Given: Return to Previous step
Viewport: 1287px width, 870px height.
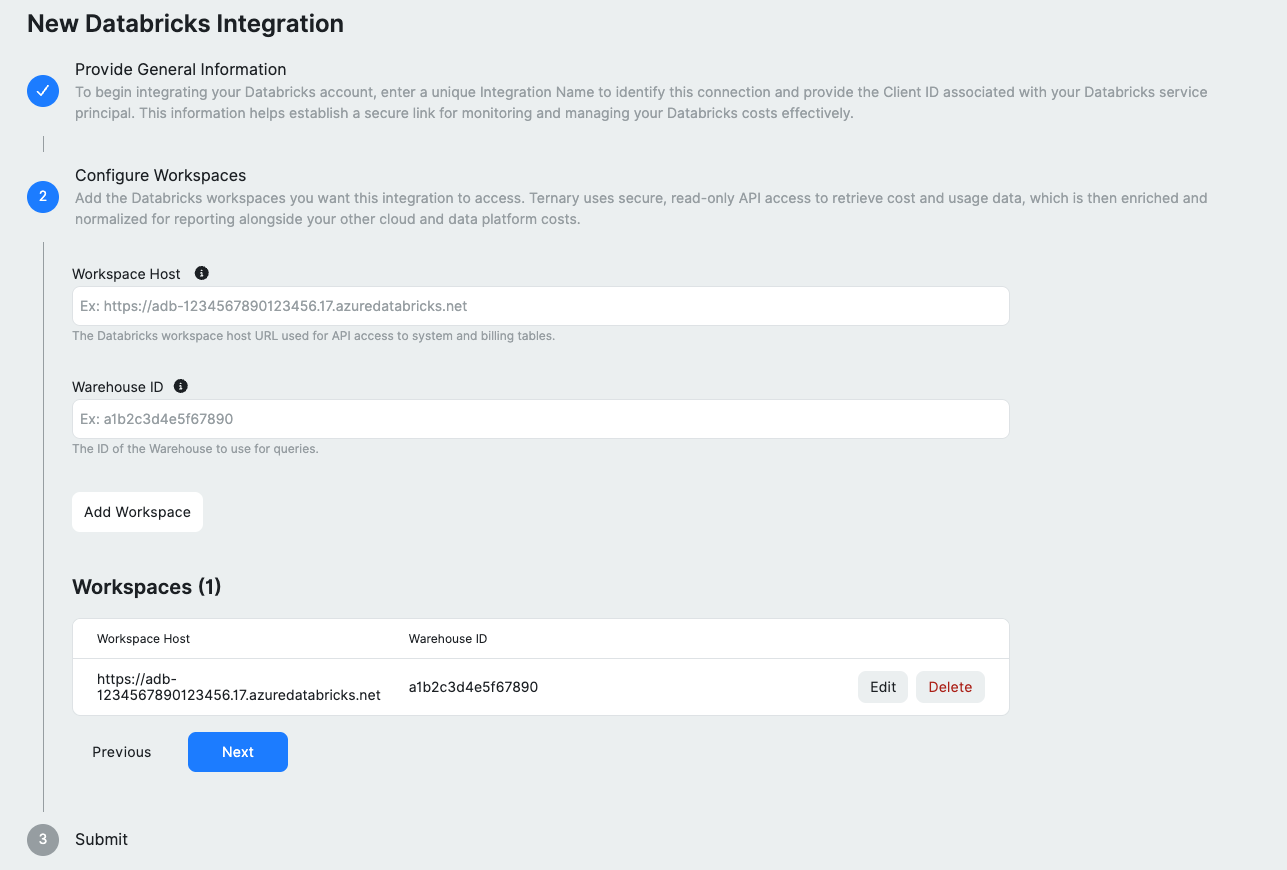Looking at the screenshot, I should (122, 752).
